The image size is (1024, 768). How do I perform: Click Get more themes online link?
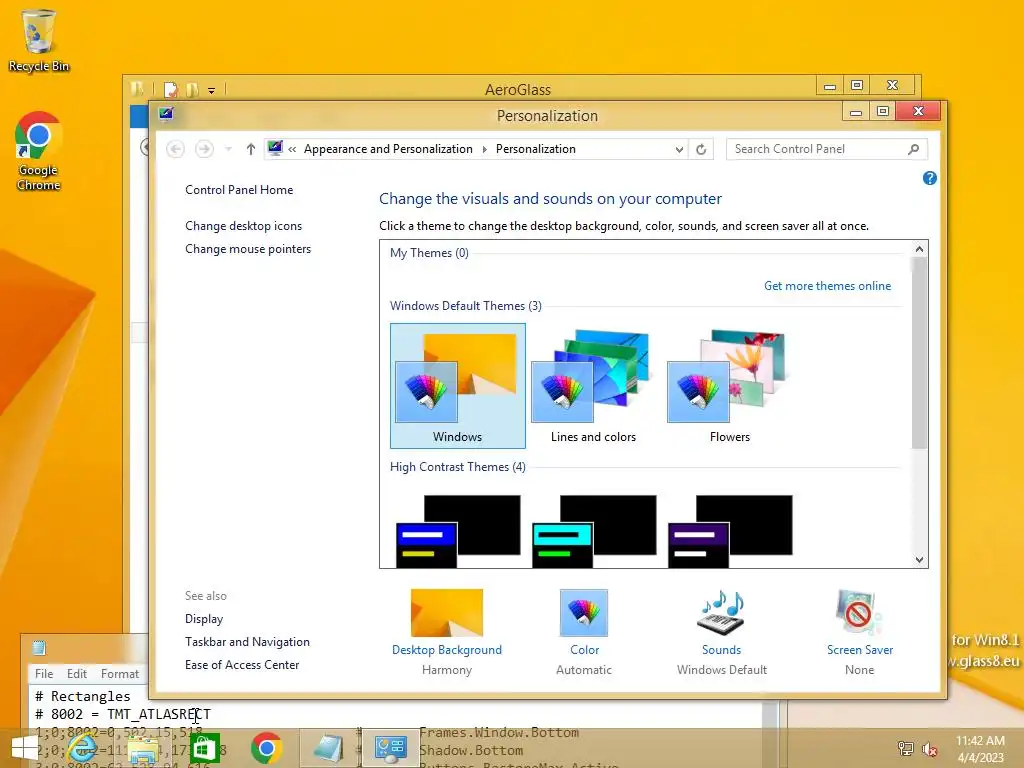(827, 286)
